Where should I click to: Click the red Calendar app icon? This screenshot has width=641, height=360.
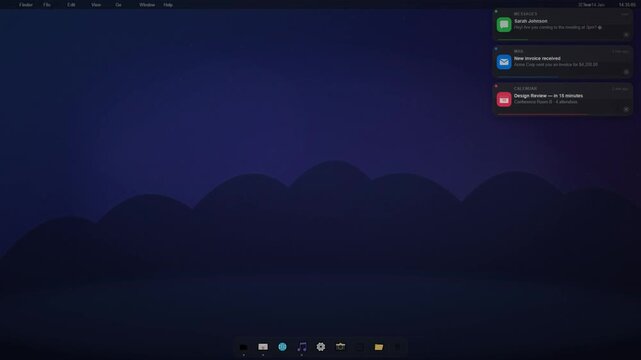(x=504, y=99)
